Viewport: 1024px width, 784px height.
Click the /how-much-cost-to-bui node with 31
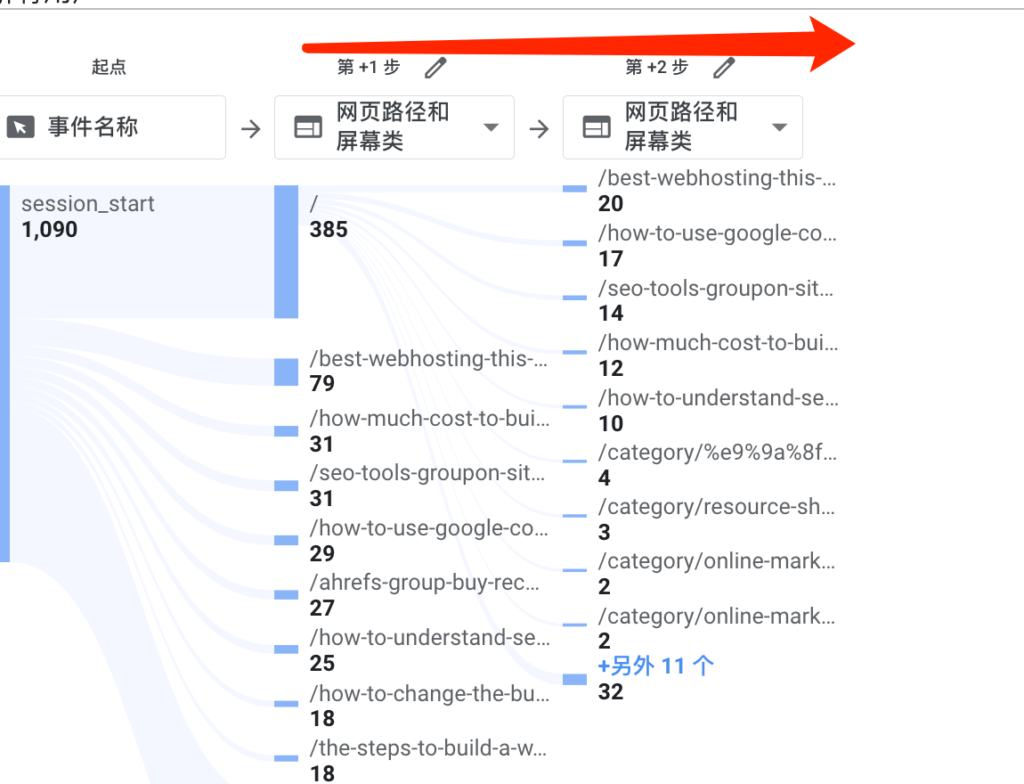tap(286, 431)
